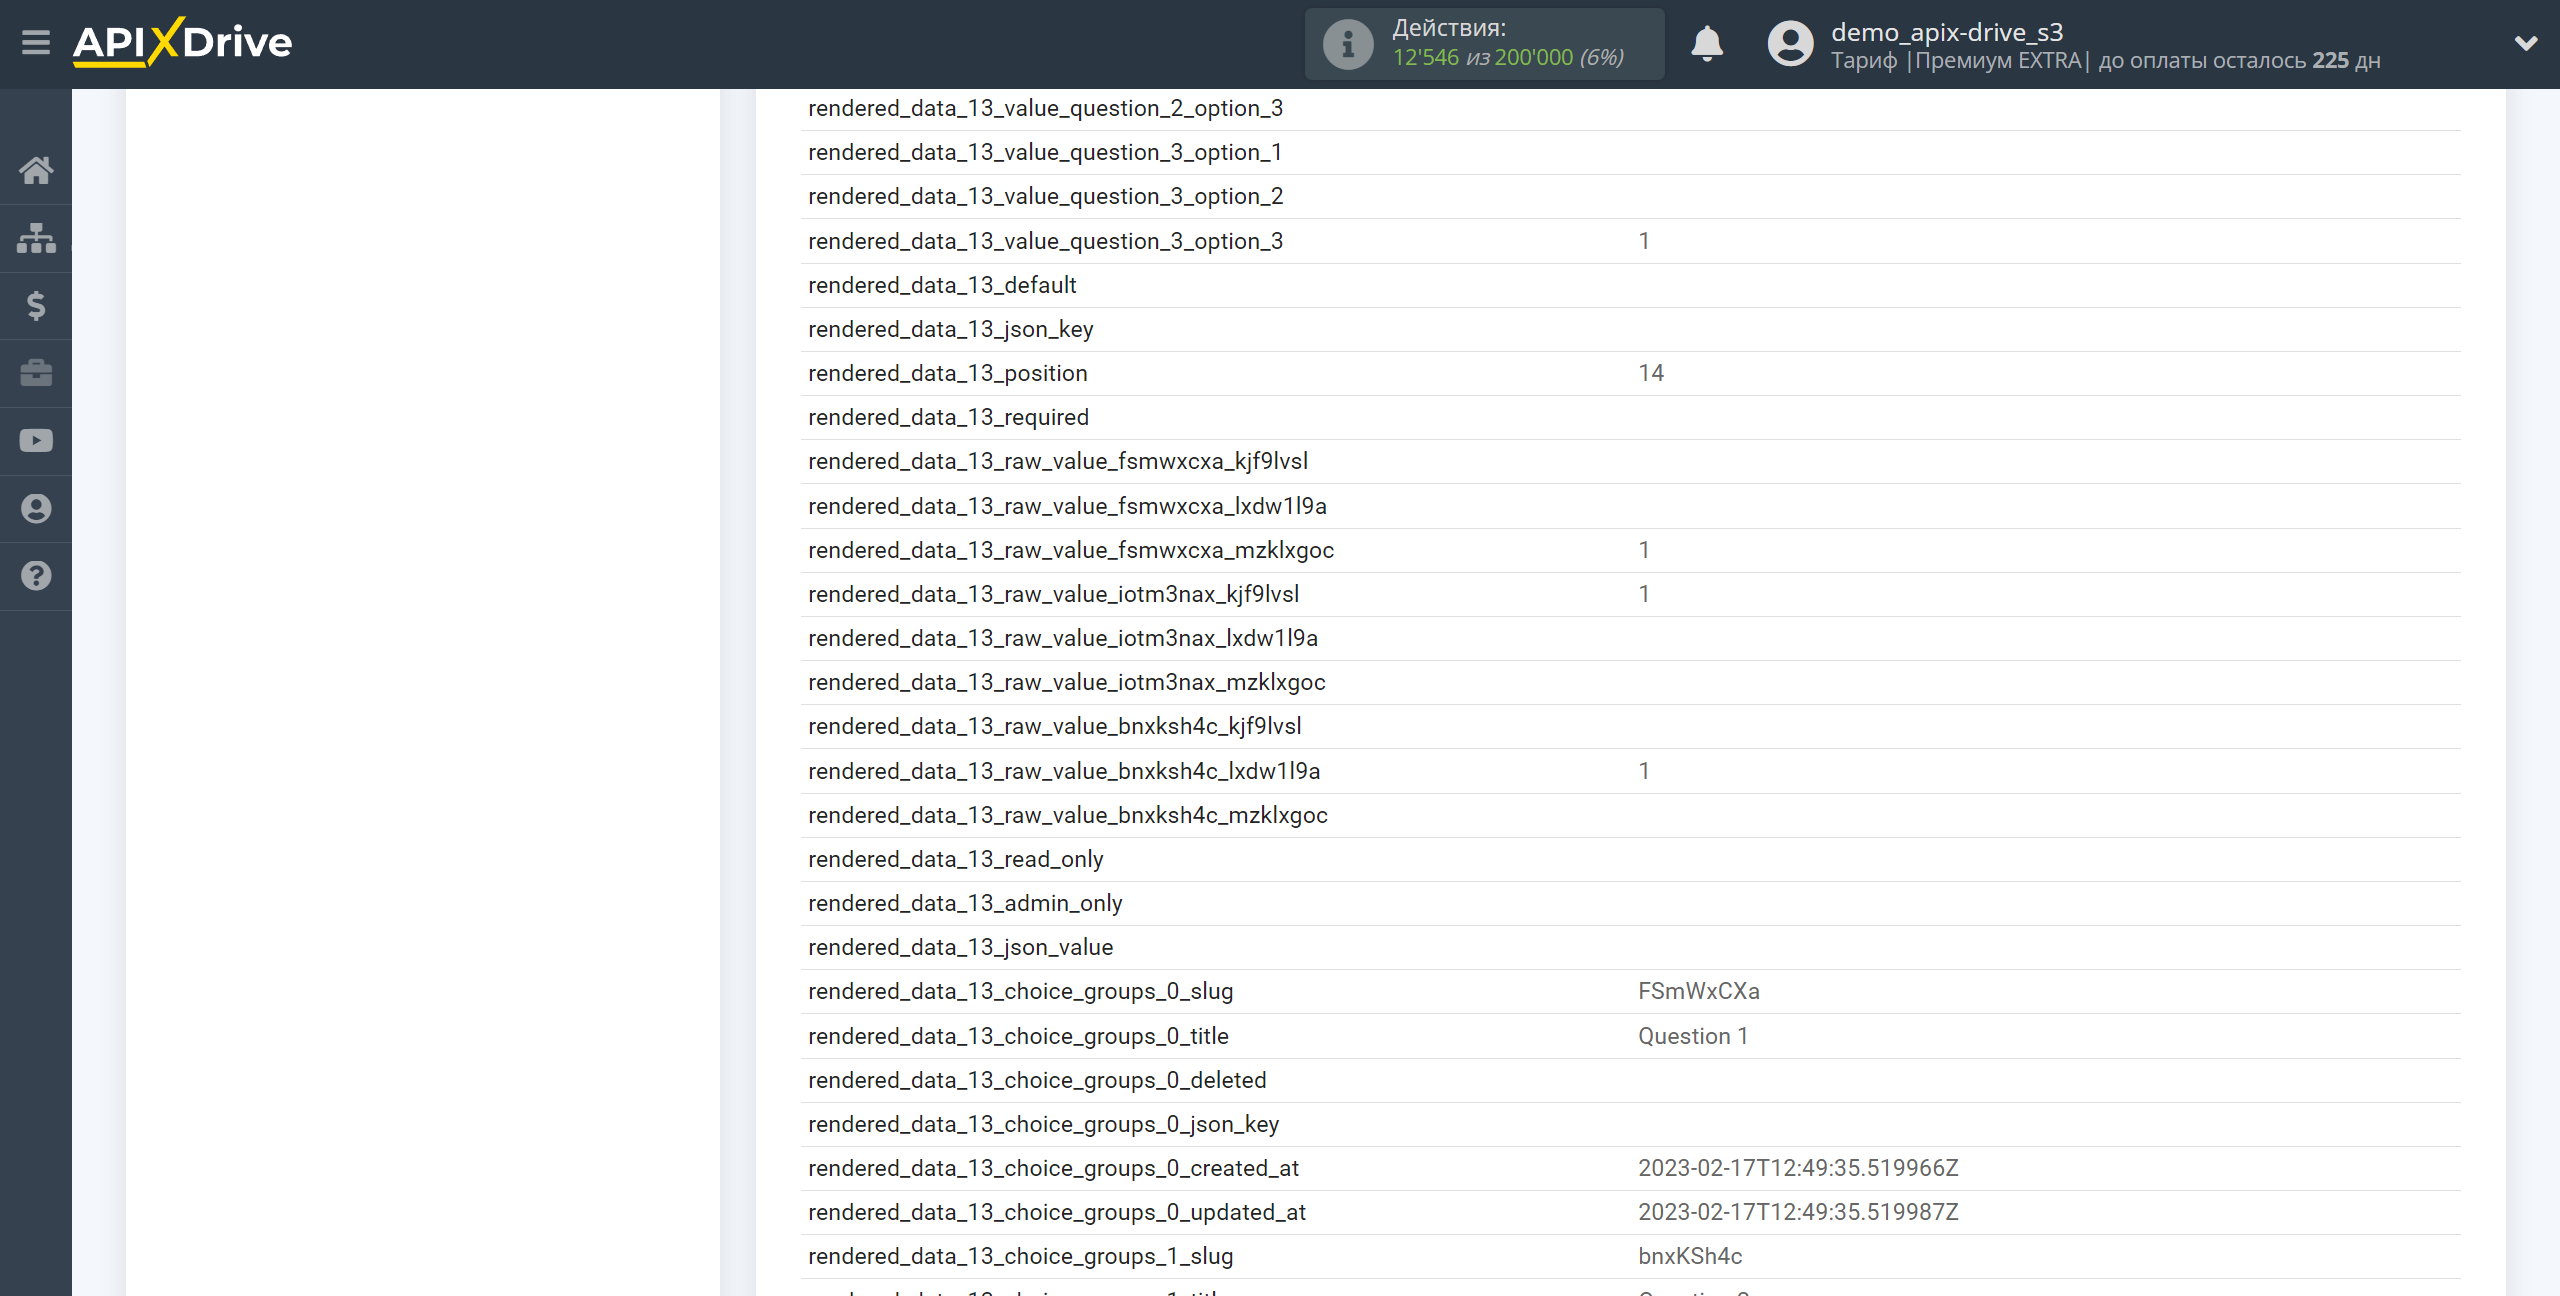Select row rendered_data_13_admin_only
The width and height of the screenshot is (2560, 1296).
(x=1630, y=903)
